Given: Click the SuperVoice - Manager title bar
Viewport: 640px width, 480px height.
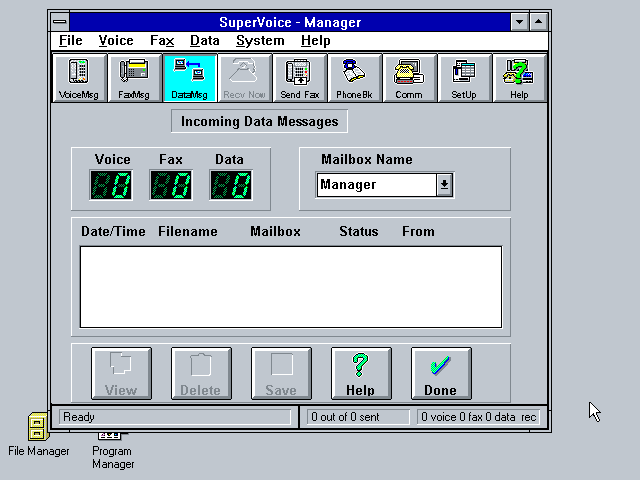Looking at the screenshot, I should point(290,22).
